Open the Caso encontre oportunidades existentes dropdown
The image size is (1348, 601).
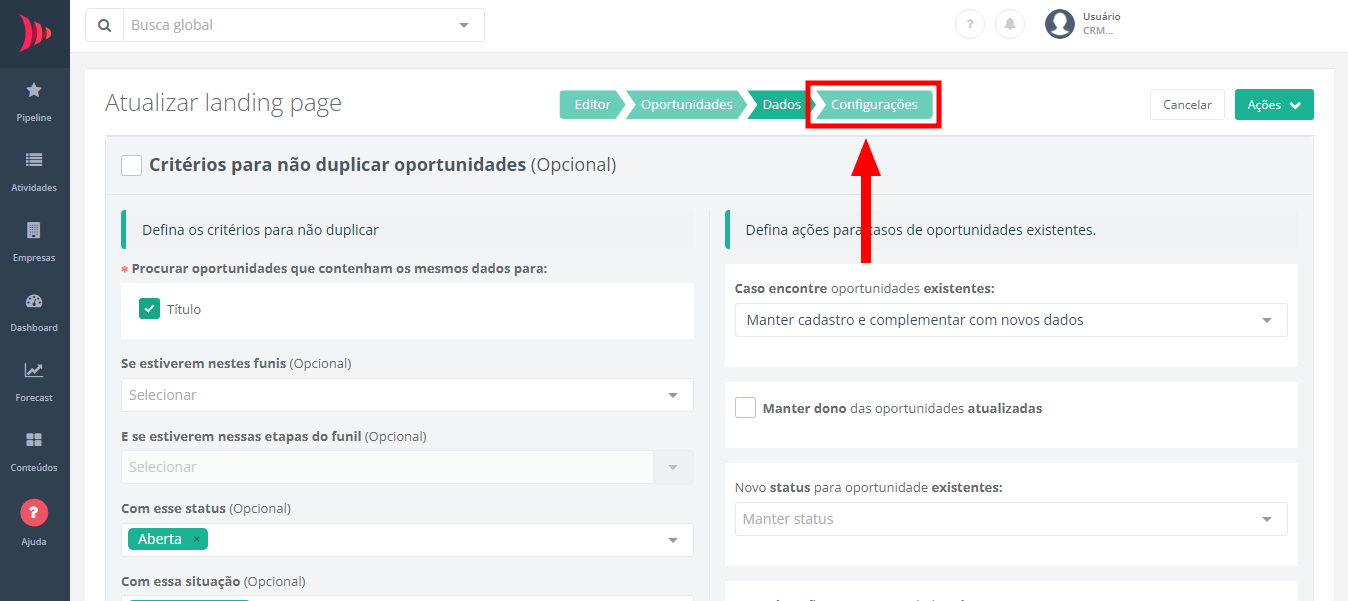pyautogui.click(x=1011, y=320)
